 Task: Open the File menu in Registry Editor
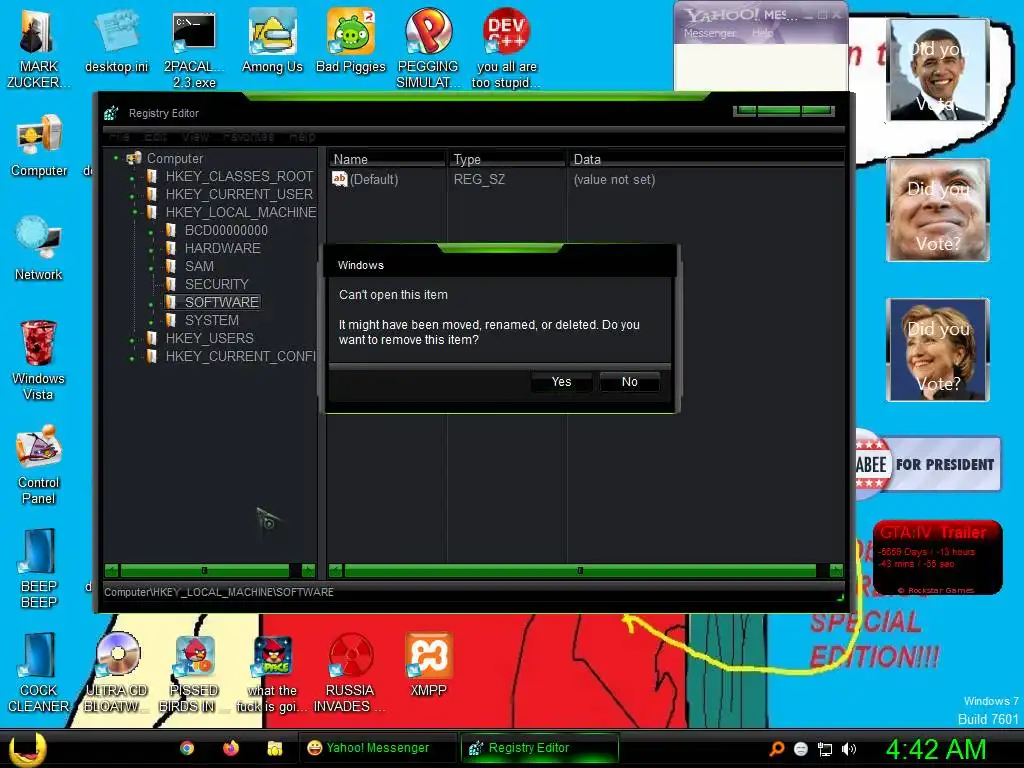click(119, 136)
